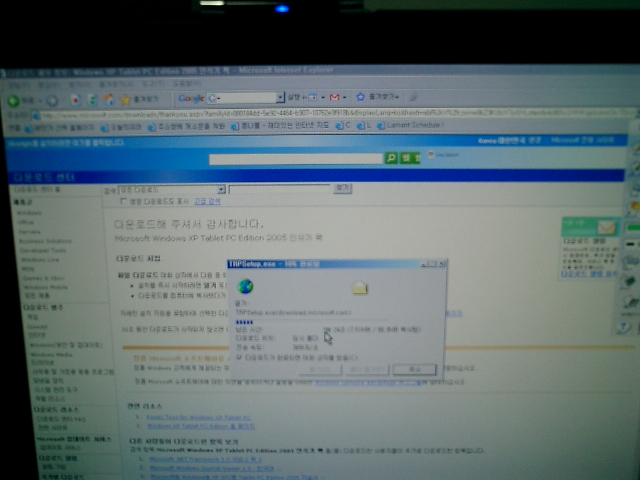640x480 pixels.
Task: Click the 취소 (Cancel) button in download dialog
Action: click(414, 369)
